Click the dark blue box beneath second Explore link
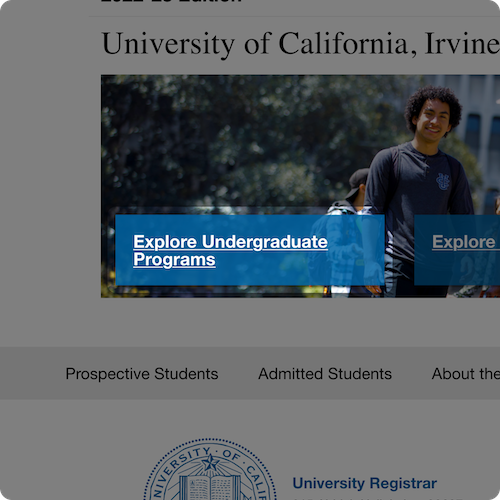The width and height of the screenshot is (500, 500). [x=457, y=268]
